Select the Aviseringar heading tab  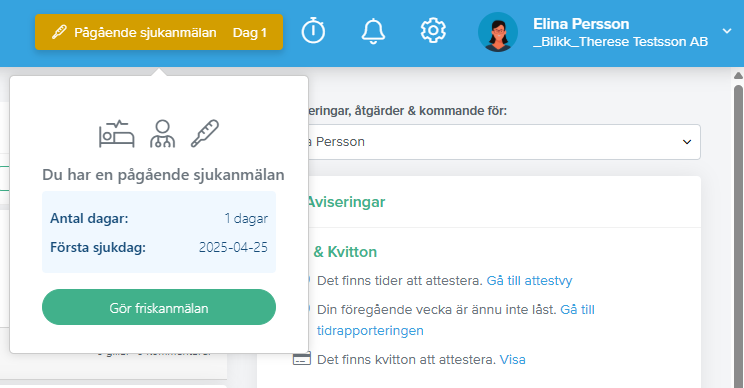point(345,202)
